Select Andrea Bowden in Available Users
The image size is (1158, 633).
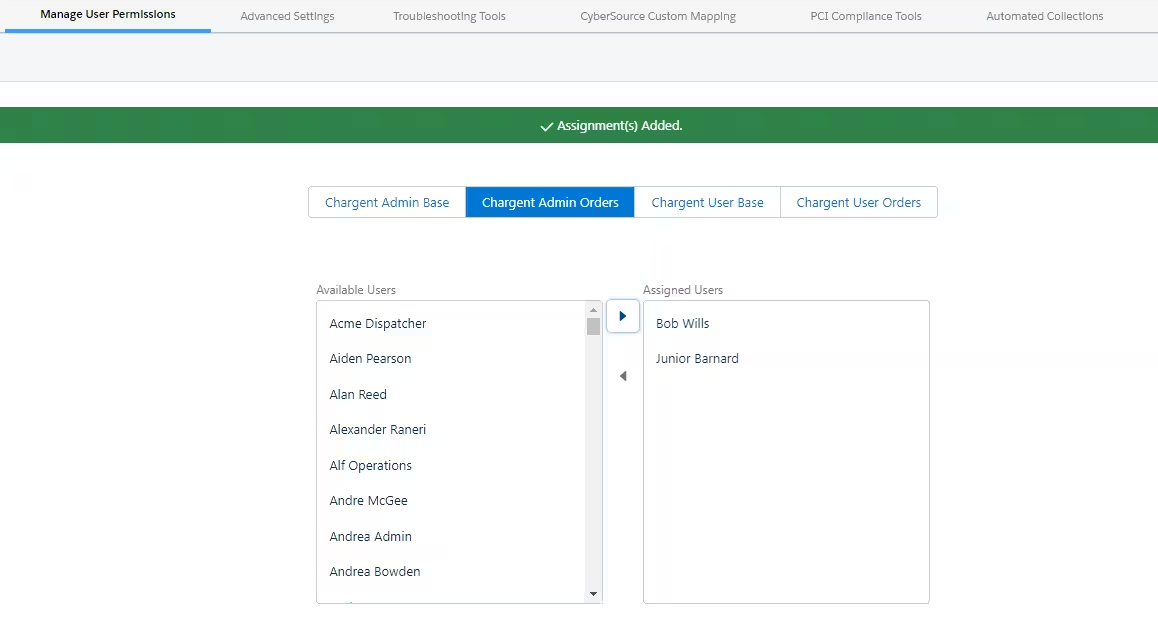click(451, 571)
